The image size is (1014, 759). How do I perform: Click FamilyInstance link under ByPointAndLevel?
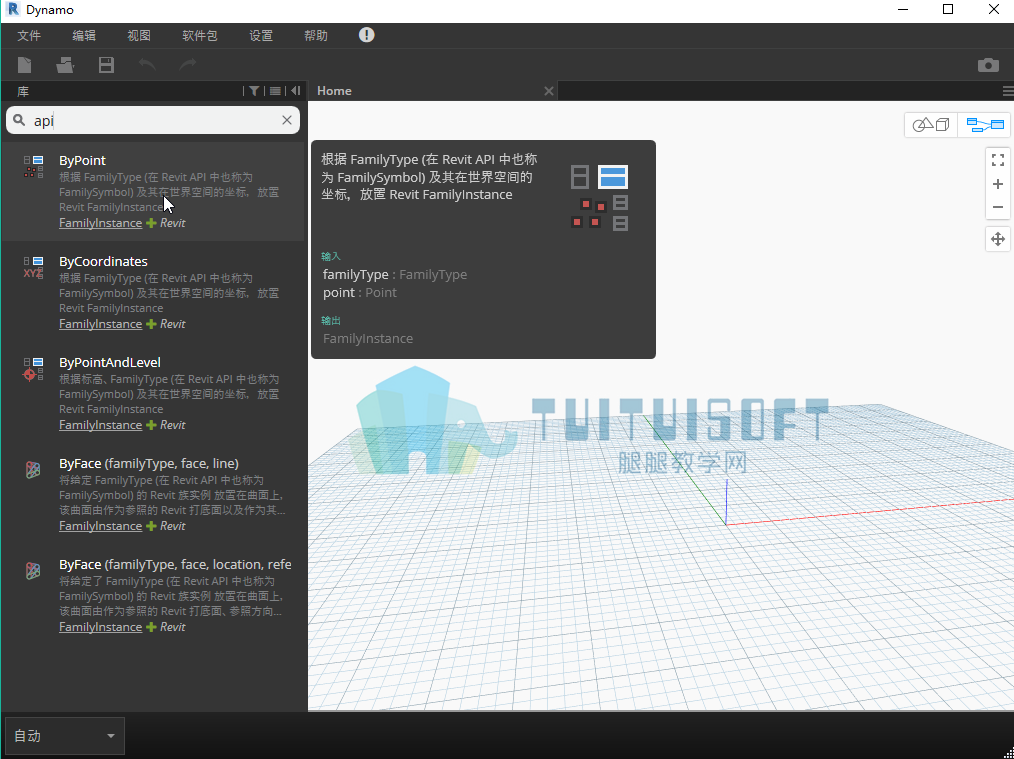click(100, 425)
